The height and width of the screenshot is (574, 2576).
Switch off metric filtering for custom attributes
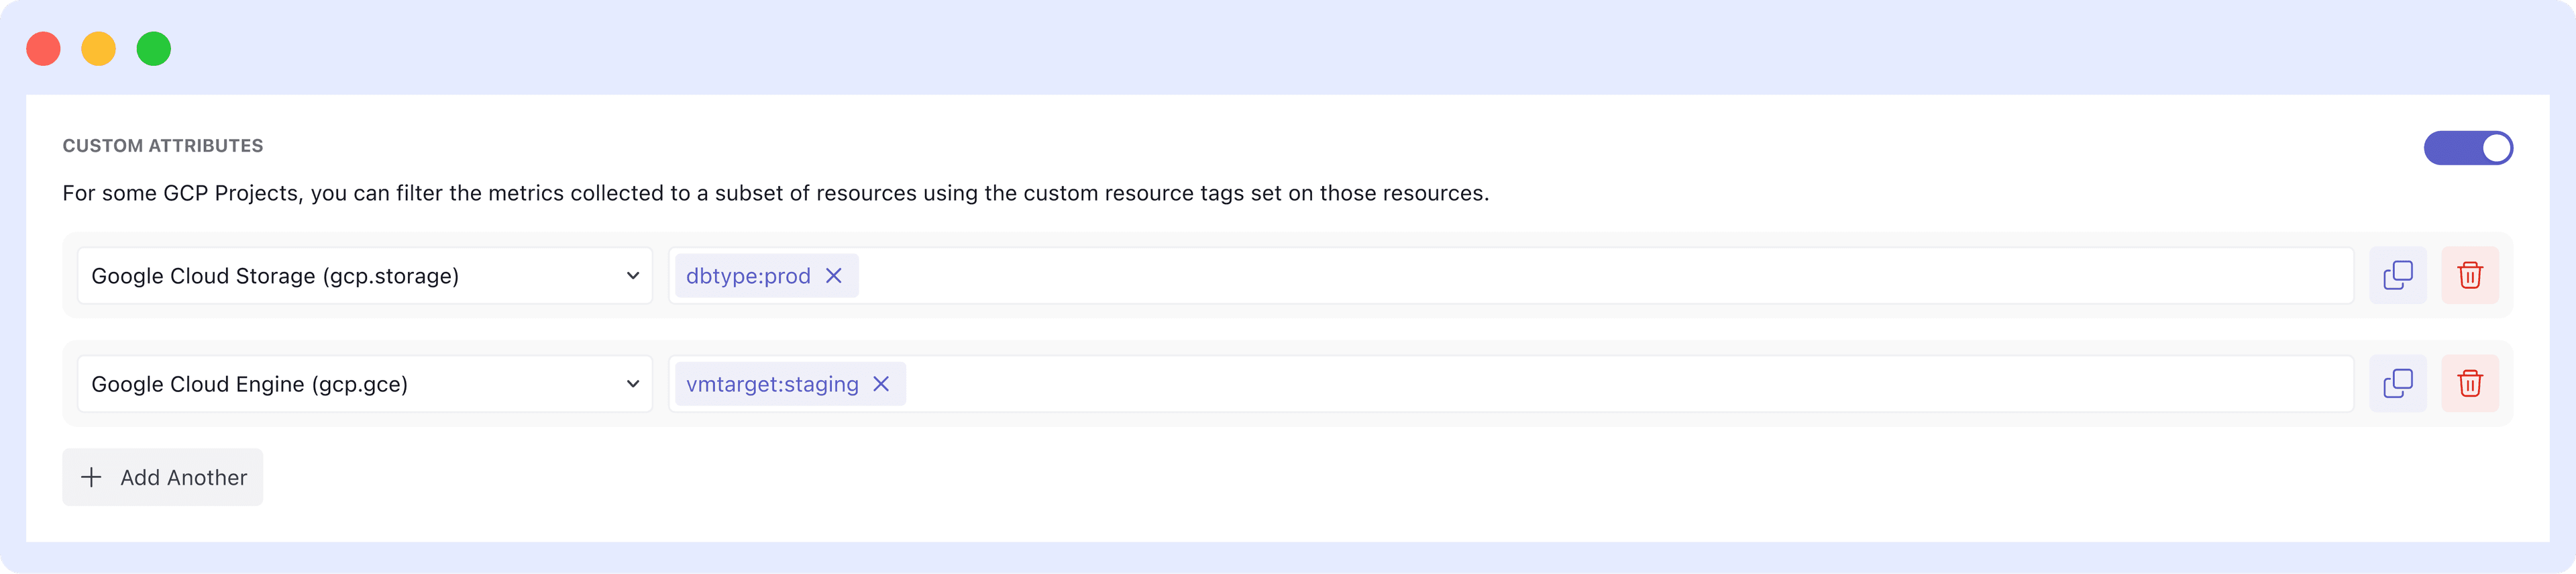pyautogui.click(x=2467, y=147)
